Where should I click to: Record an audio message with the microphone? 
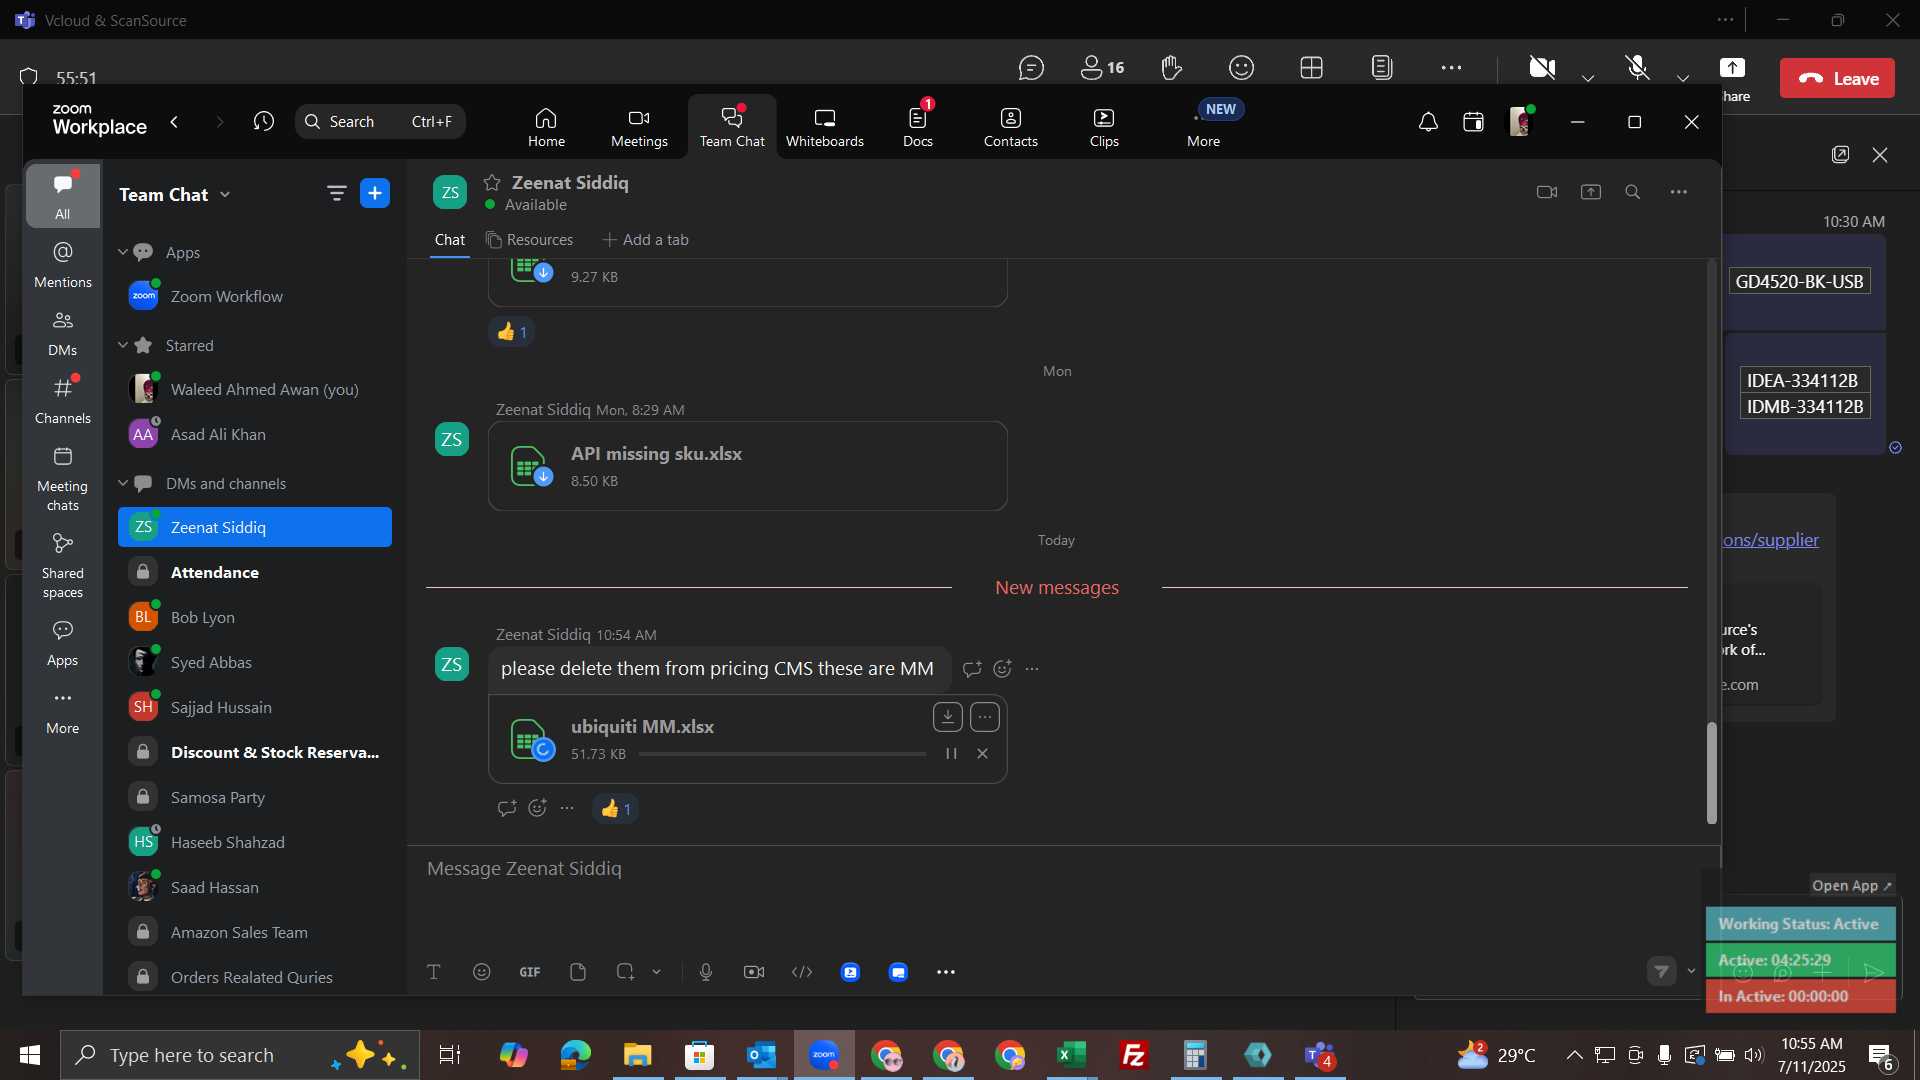[x=706, y=972]
